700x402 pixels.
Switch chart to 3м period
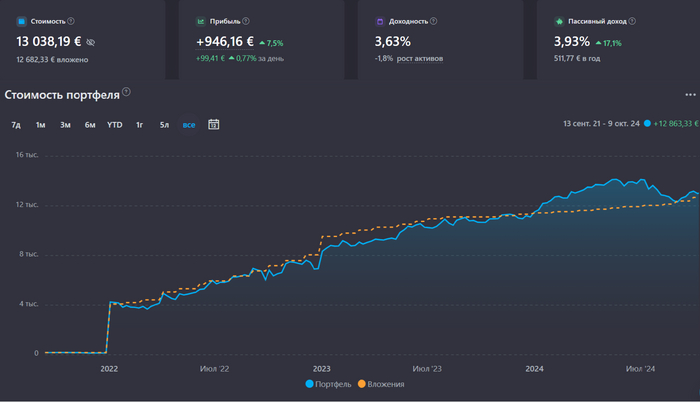(65, 125)
